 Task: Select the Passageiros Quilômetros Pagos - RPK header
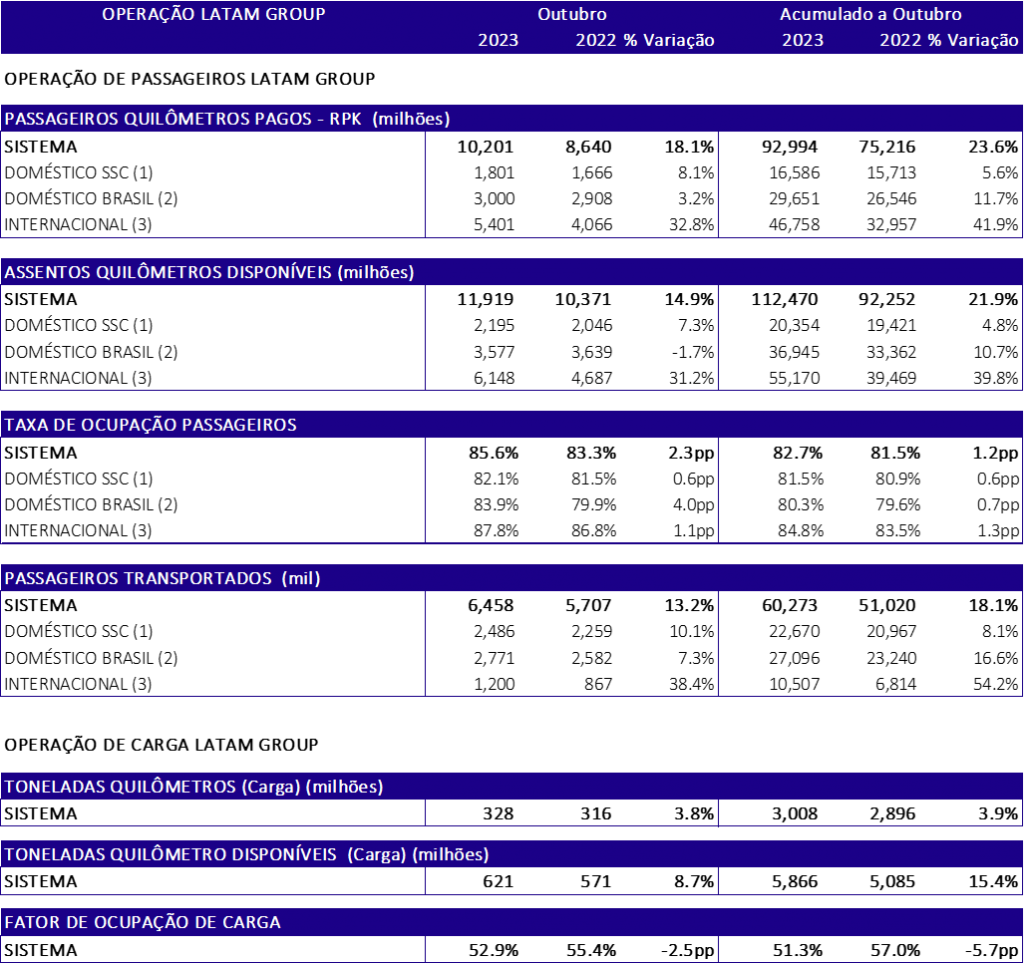coord(227,119)
